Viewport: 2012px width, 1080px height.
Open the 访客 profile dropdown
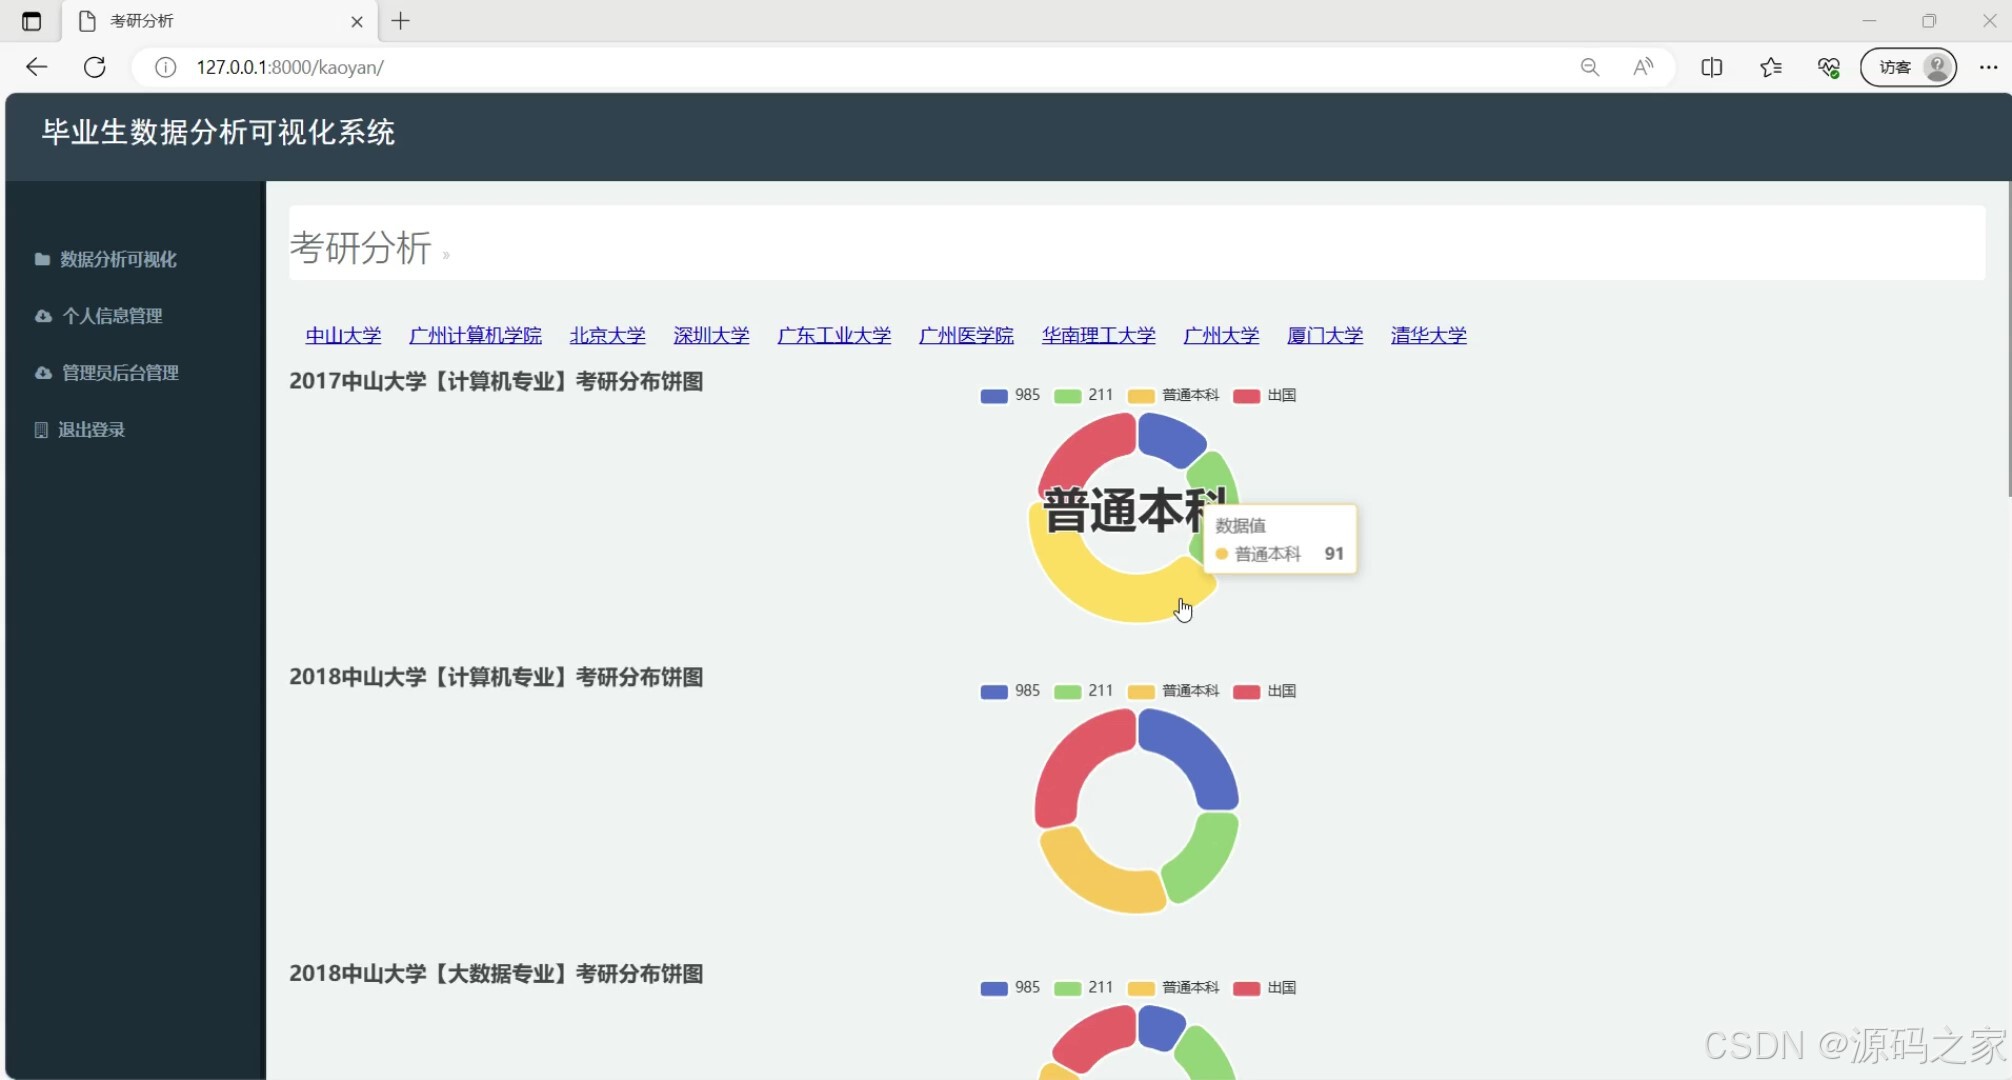(1906, 67)
